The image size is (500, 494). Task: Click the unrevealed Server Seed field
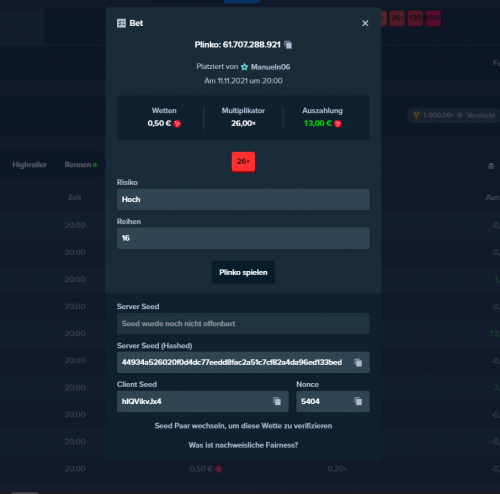click(243, 324)
